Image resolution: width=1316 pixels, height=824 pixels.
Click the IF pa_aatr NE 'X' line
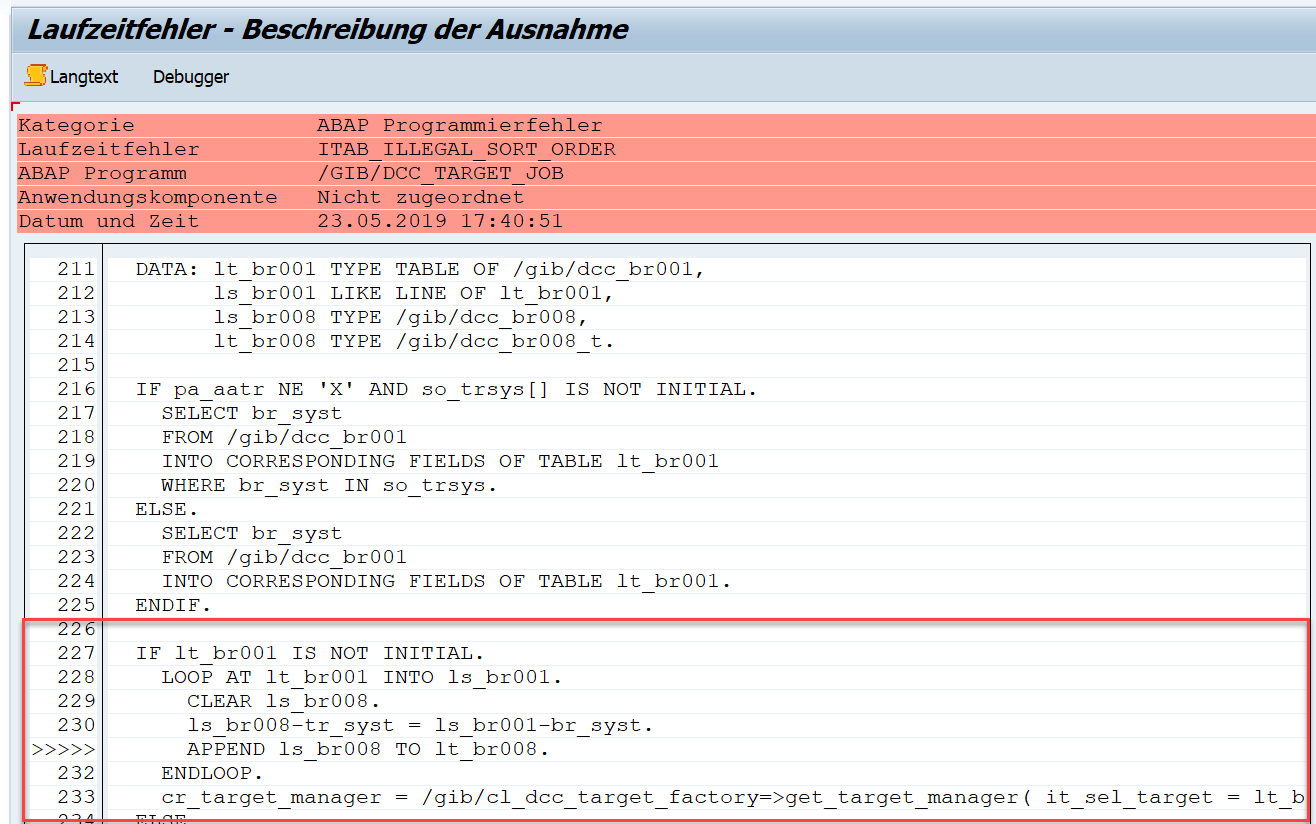coord(446,389)
